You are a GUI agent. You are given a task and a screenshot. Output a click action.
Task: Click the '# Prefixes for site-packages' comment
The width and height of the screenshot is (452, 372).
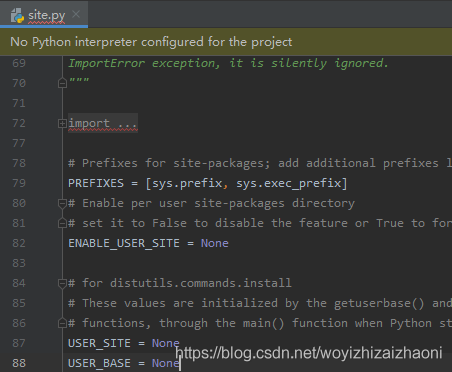pos(260,163)
